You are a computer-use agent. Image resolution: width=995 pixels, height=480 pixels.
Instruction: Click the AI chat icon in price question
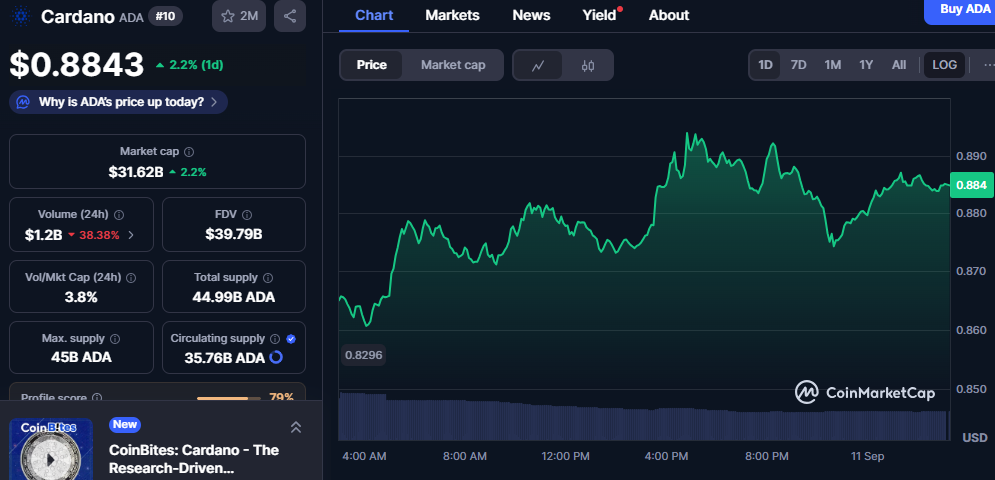click(23, 102)
